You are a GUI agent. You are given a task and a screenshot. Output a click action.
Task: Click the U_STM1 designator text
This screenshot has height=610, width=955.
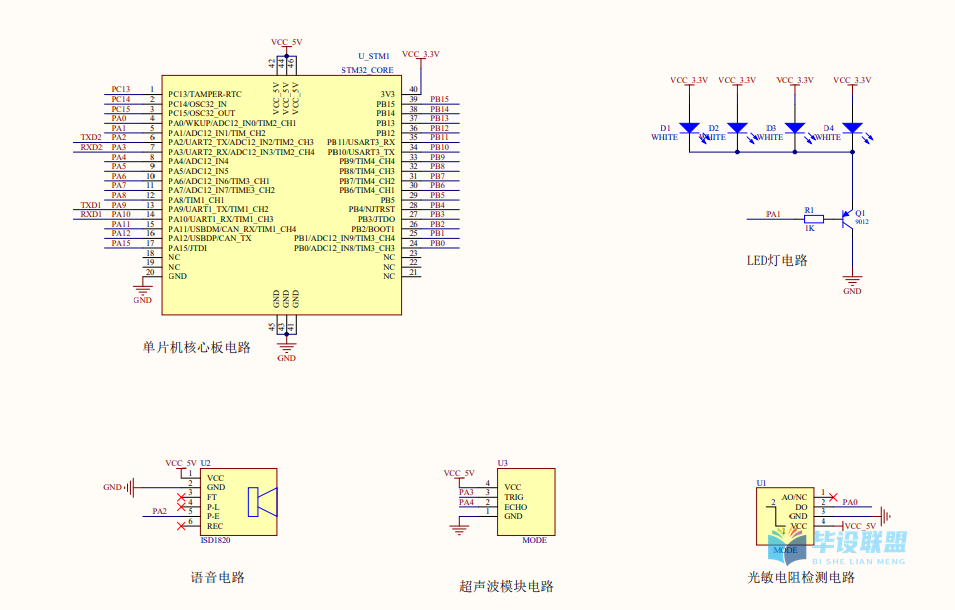(x=373, y=57)
